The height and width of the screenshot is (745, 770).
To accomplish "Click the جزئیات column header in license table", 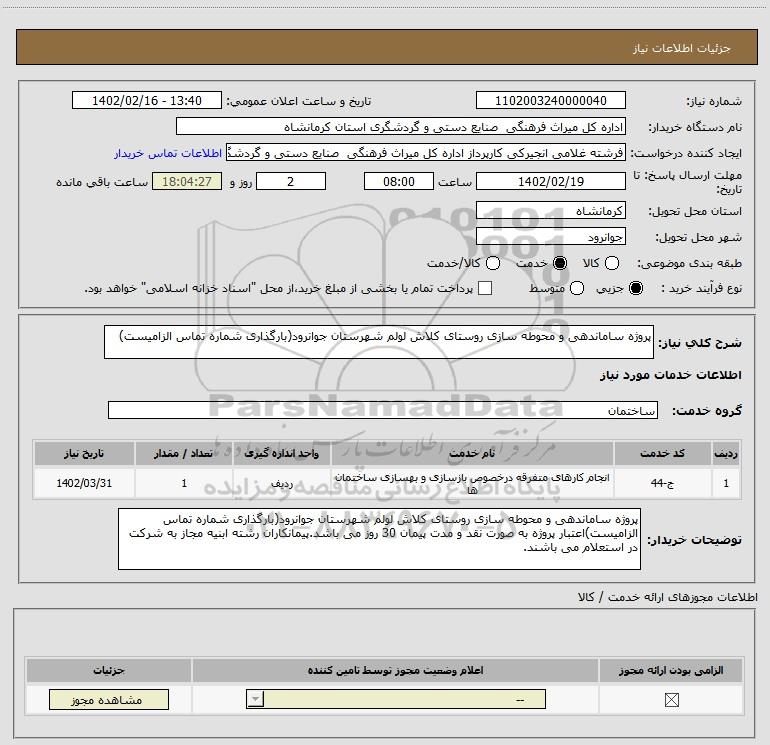I will click(x=109, y=670).
